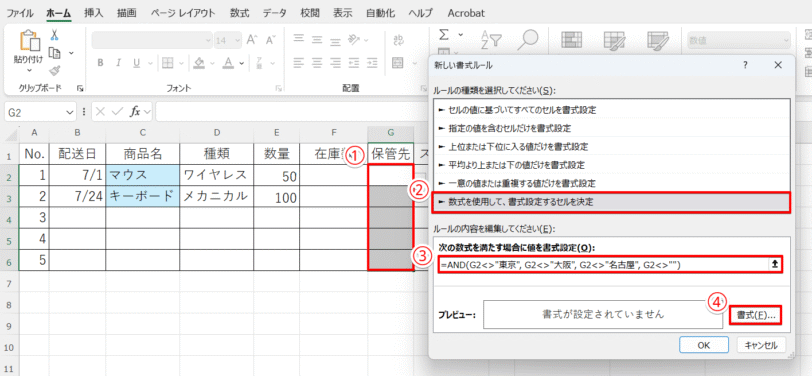Click the Cell Styles icon
The image size is (812, 376).
(658, 39)
